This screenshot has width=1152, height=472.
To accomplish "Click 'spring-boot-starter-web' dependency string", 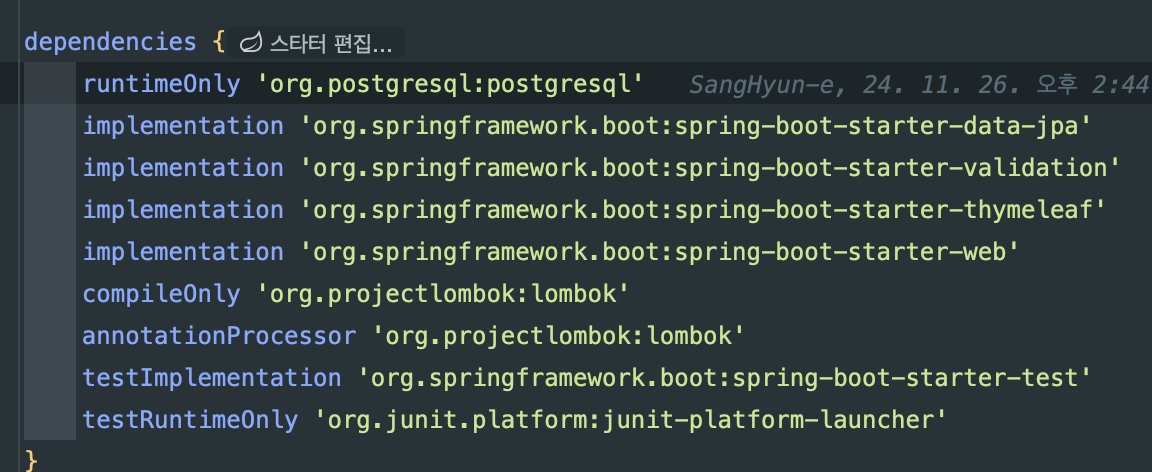I will point(659,252).
